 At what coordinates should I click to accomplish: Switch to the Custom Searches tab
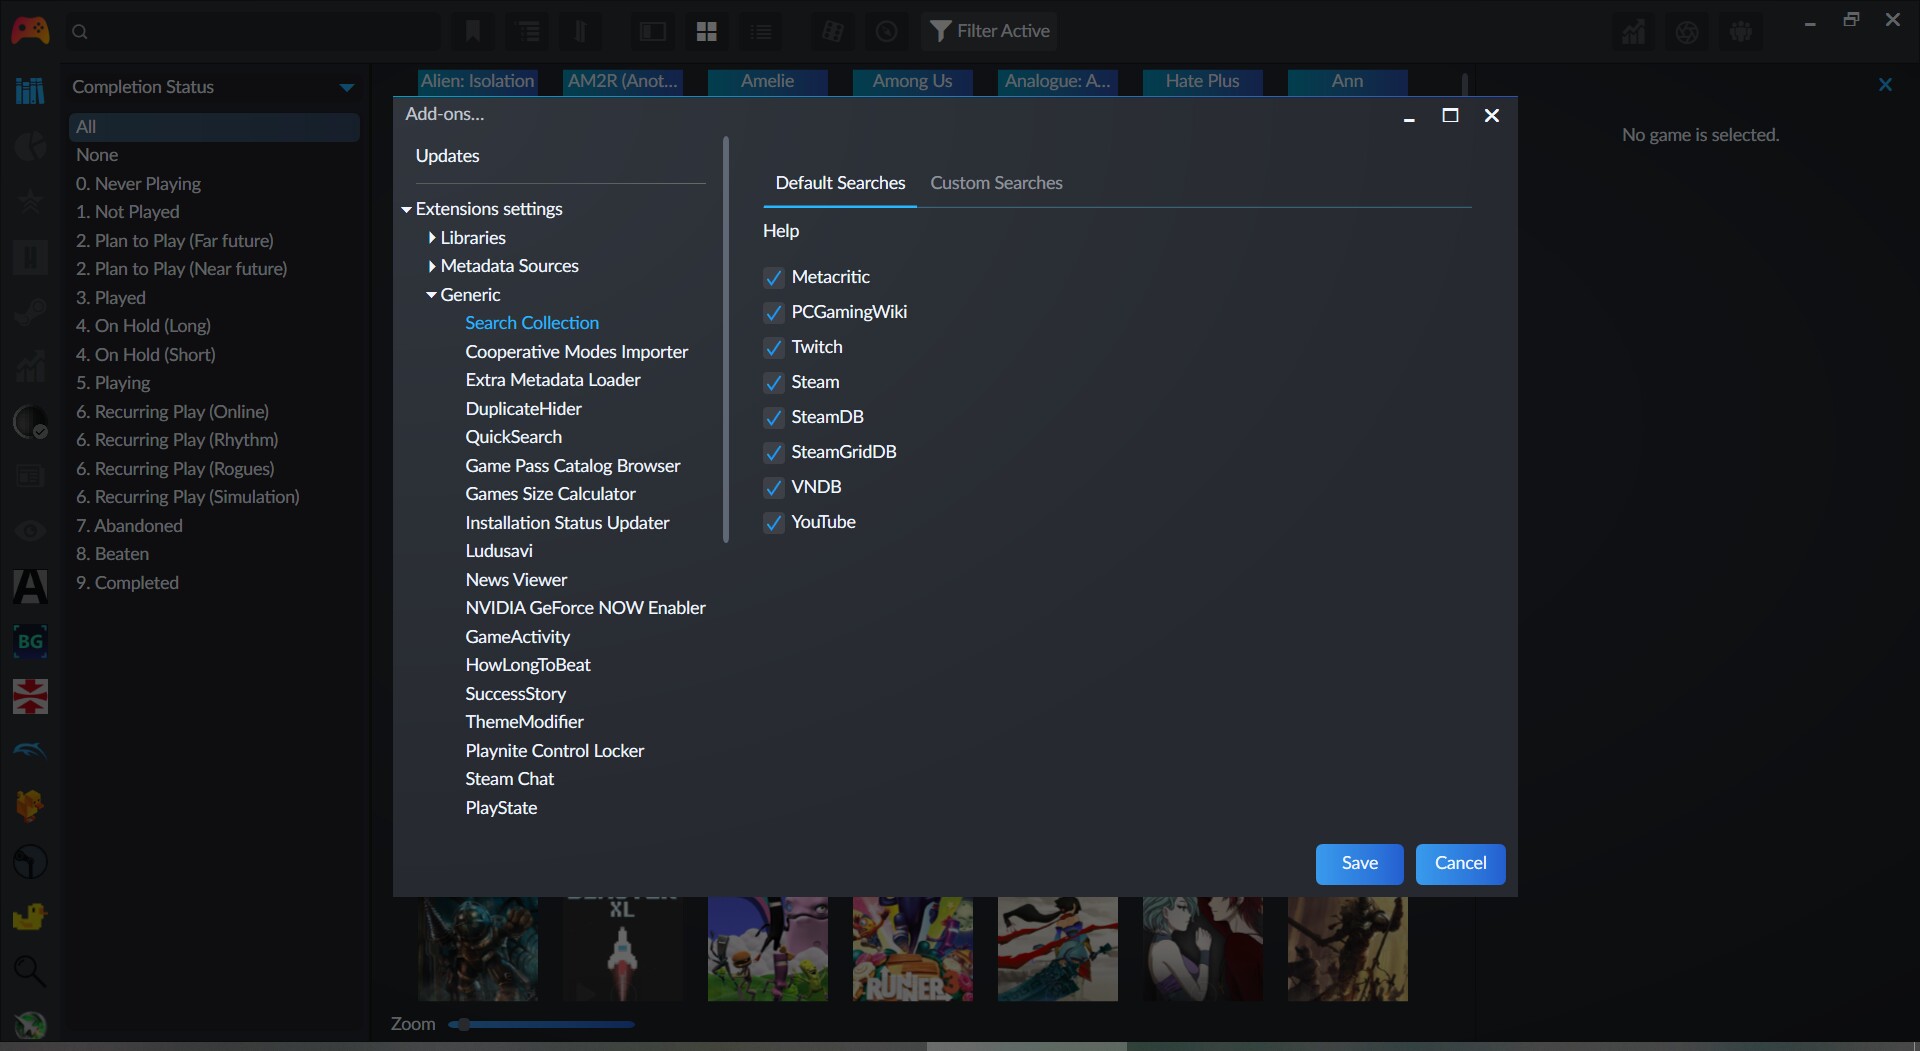(996, 183)
